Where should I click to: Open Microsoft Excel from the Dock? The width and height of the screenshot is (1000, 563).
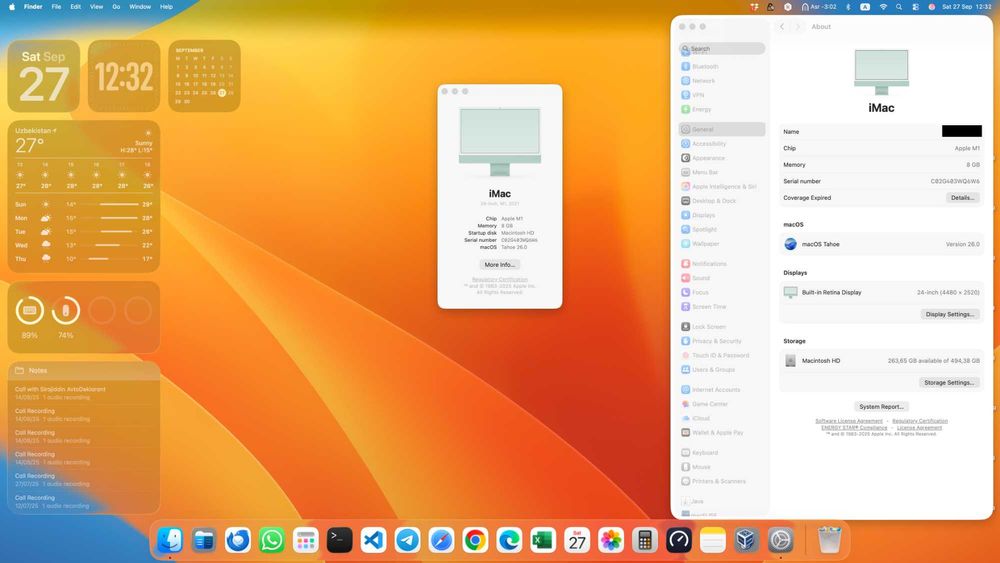(x=543, y=541)
